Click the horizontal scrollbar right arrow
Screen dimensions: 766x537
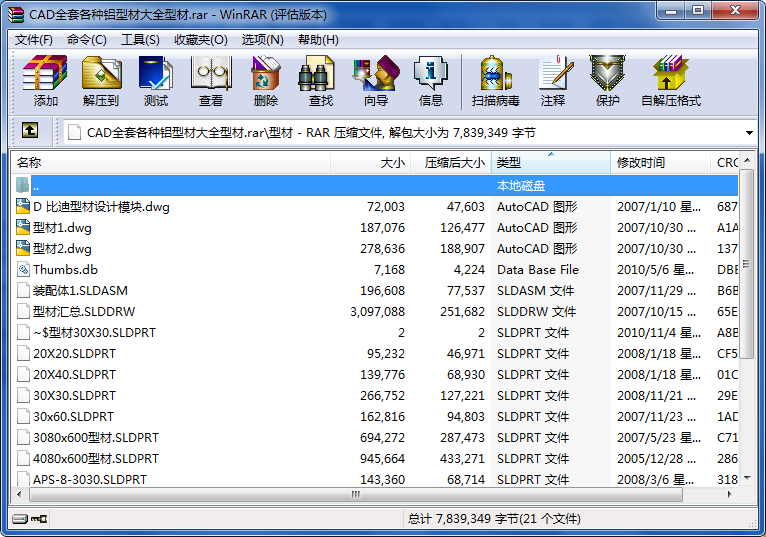(x=729, y=494)
